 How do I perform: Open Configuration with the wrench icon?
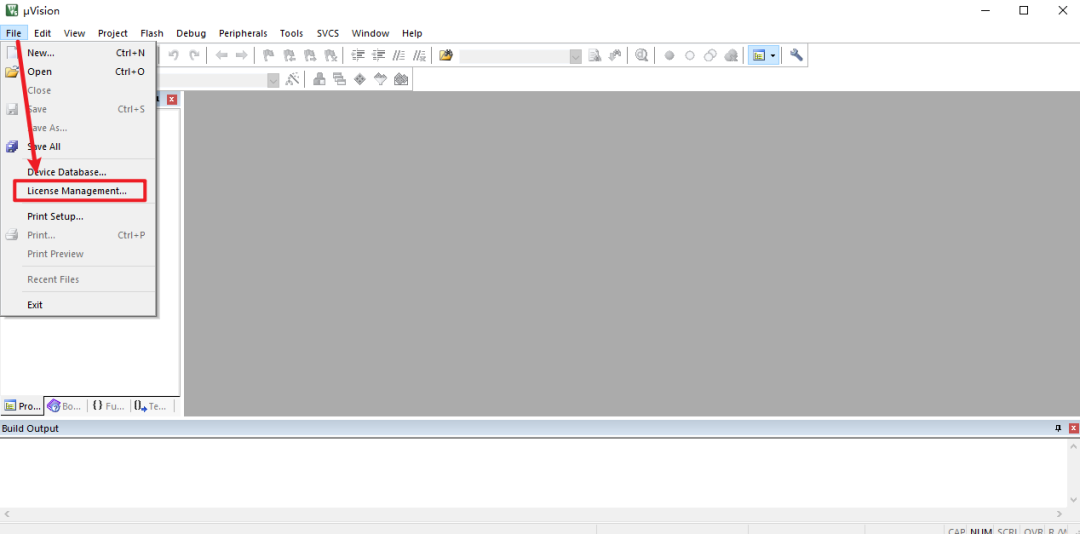[x=796, y=55]
